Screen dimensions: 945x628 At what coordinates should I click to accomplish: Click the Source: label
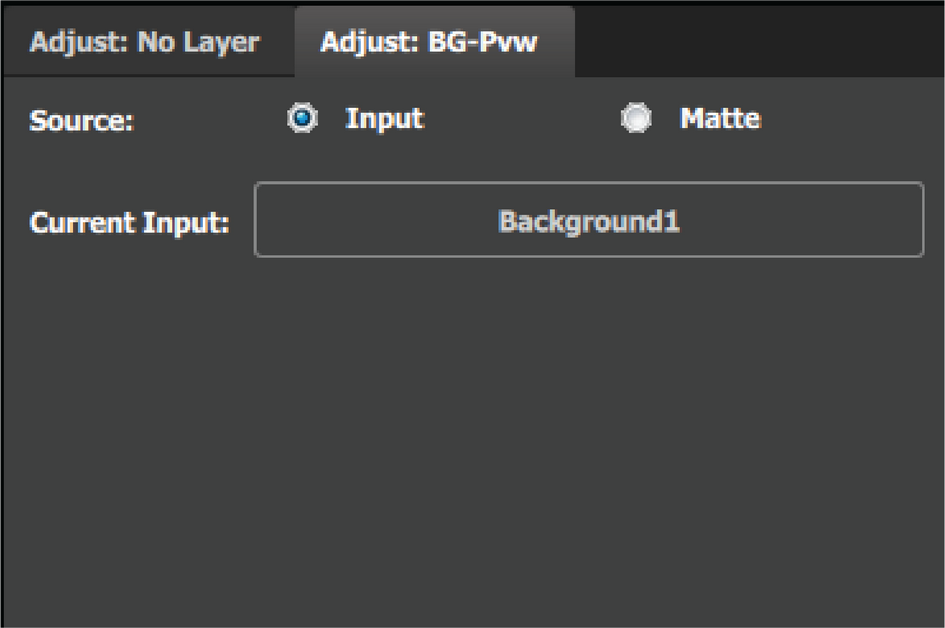click(x=81, y=121)
